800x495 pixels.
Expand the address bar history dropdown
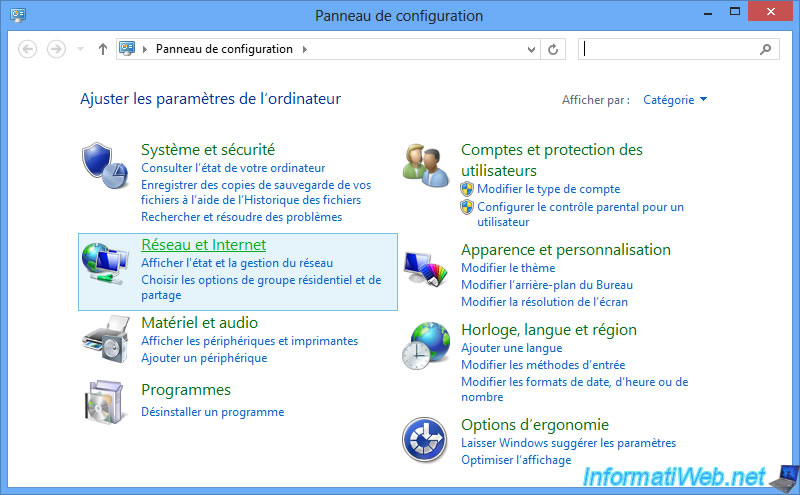[x=531, y=50]
